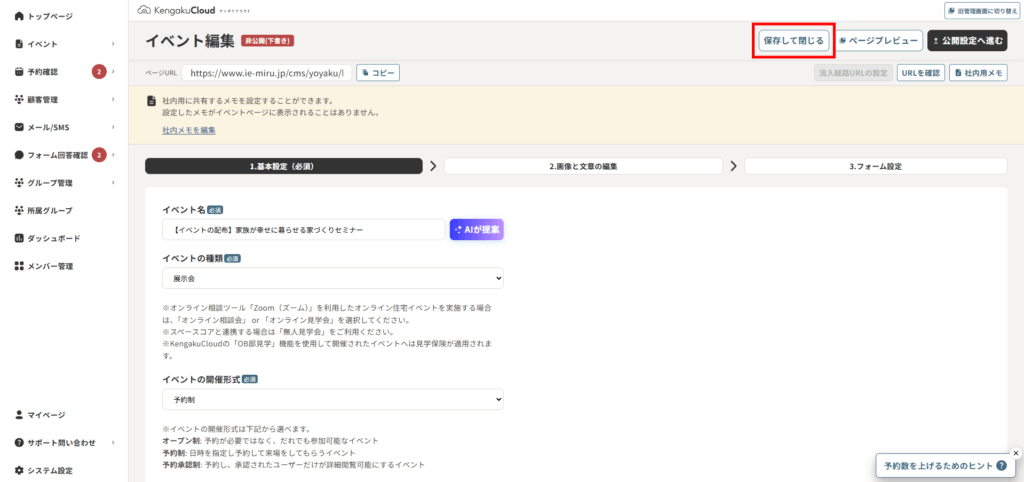Click the 保存して閉じる button
1024x482 pixels.
[x=793, y=41]
